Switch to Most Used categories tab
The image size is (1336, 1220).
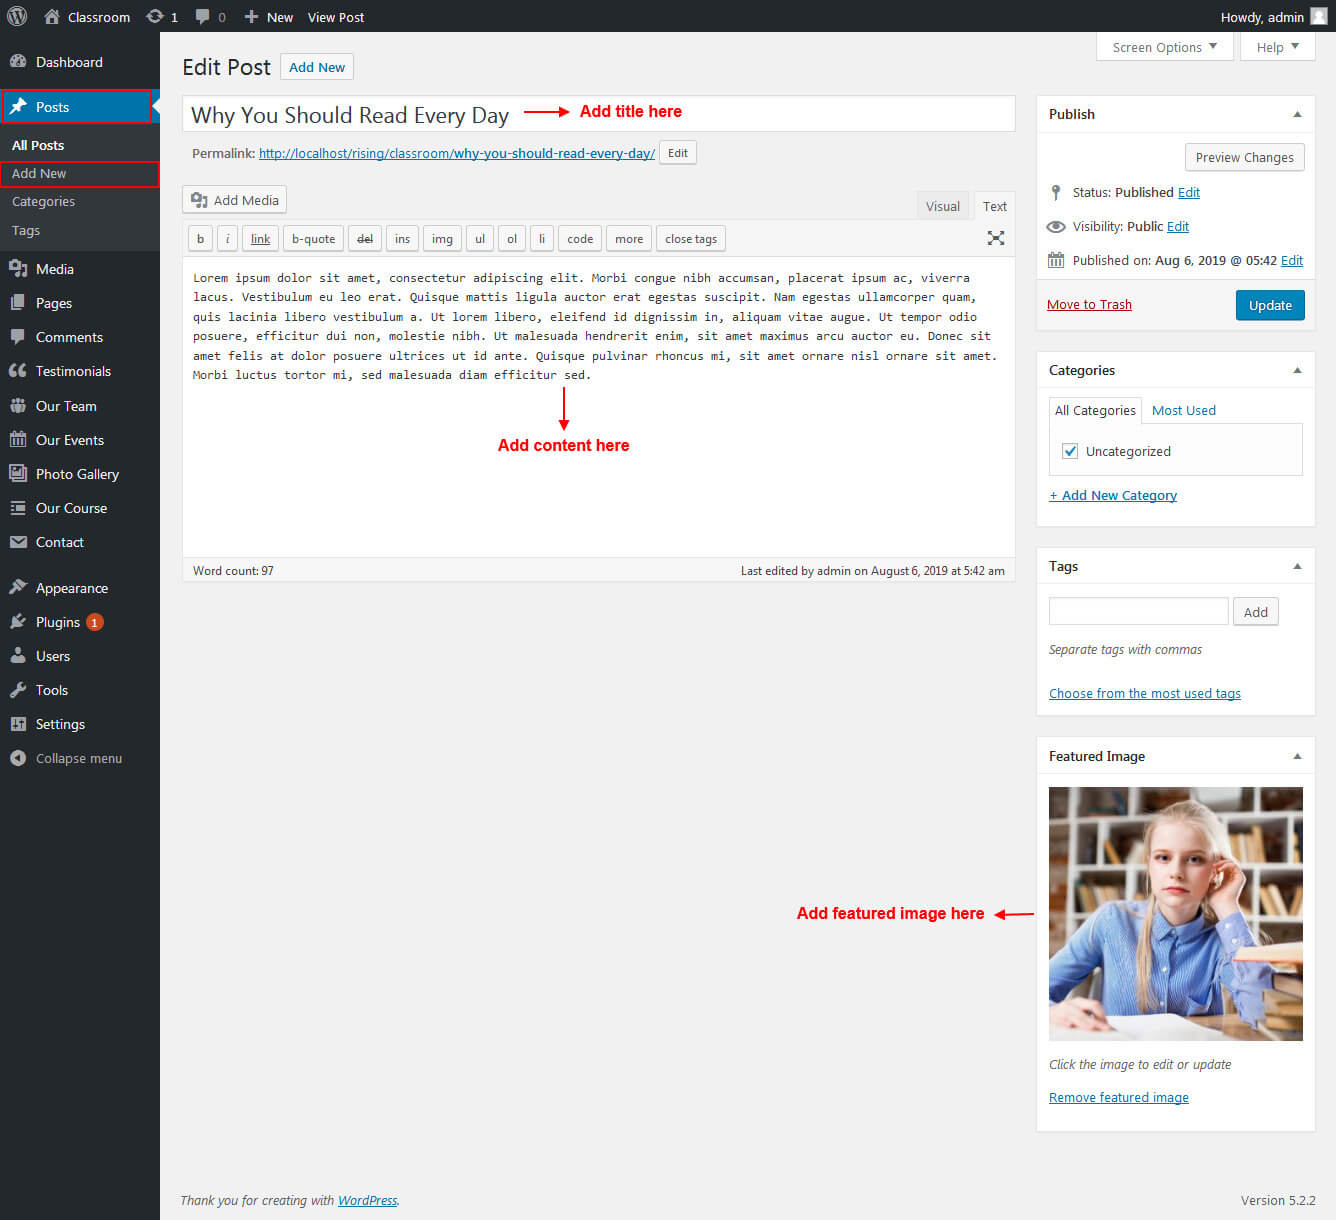coord(1183,410)
